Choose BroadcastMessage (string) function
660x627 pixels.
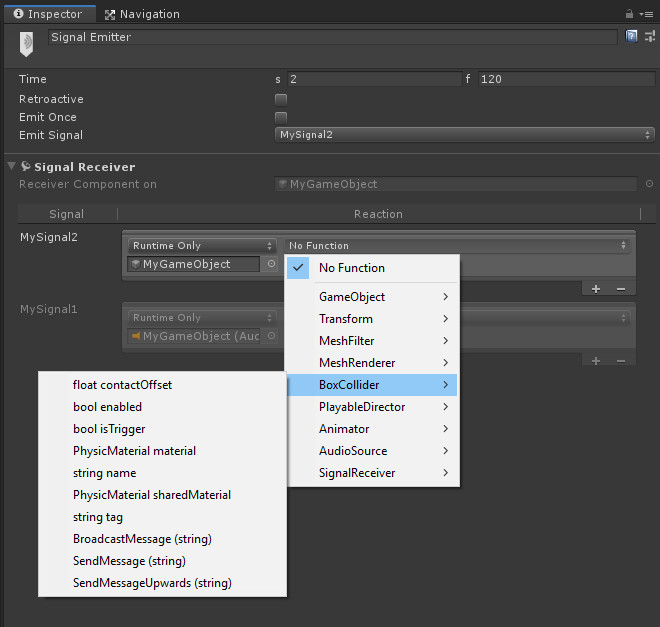(162, 539)
